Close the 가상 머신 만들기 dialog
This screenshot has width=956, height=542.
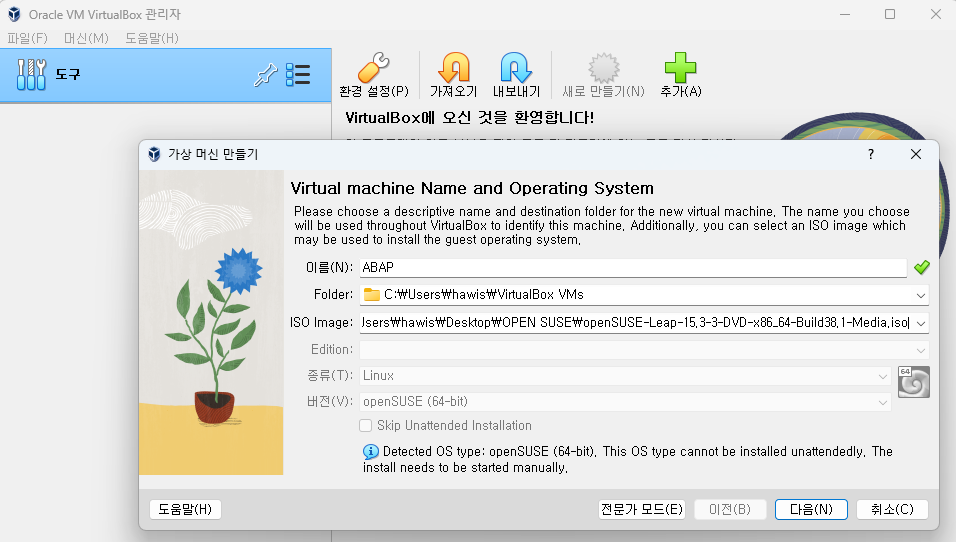[x=916, y=154]
